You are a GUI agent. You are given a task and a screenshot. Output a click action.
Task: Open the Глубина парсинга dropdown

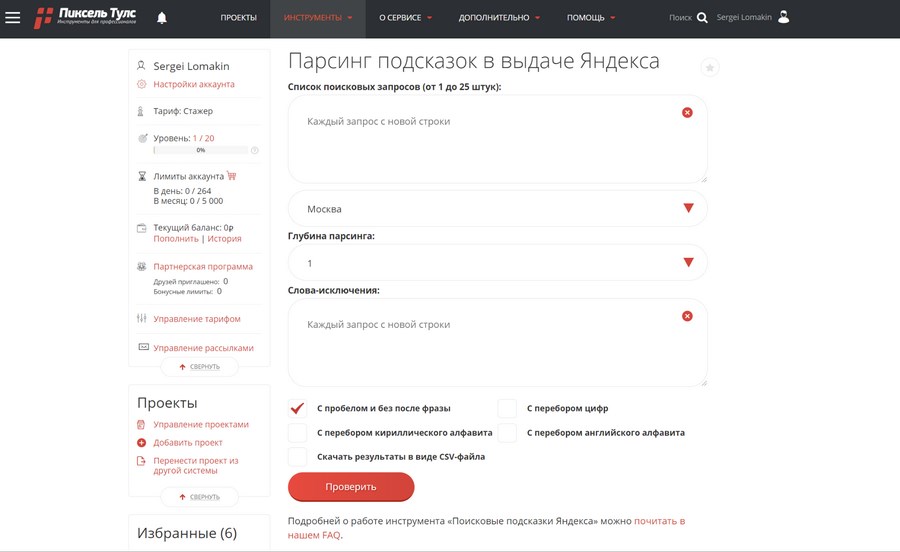click(498, 263)
